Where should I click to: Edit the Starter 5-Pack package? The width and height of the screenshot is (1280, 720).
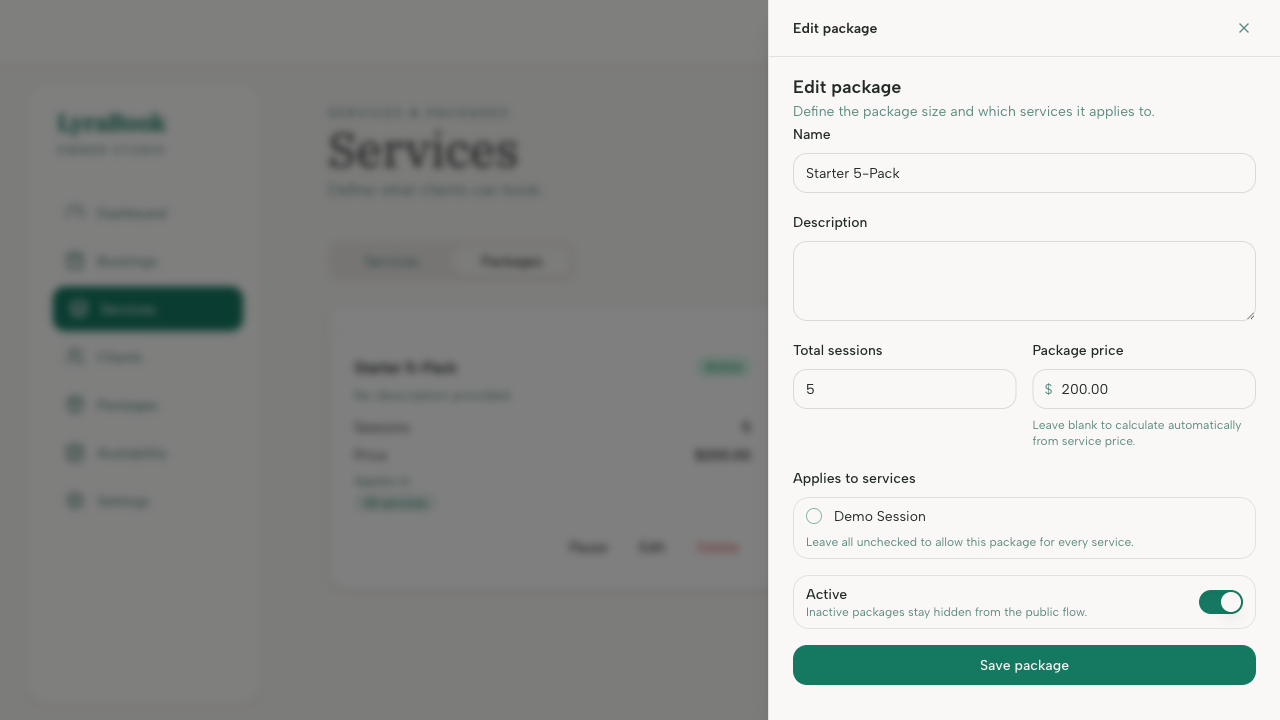(x=653, y=547)
